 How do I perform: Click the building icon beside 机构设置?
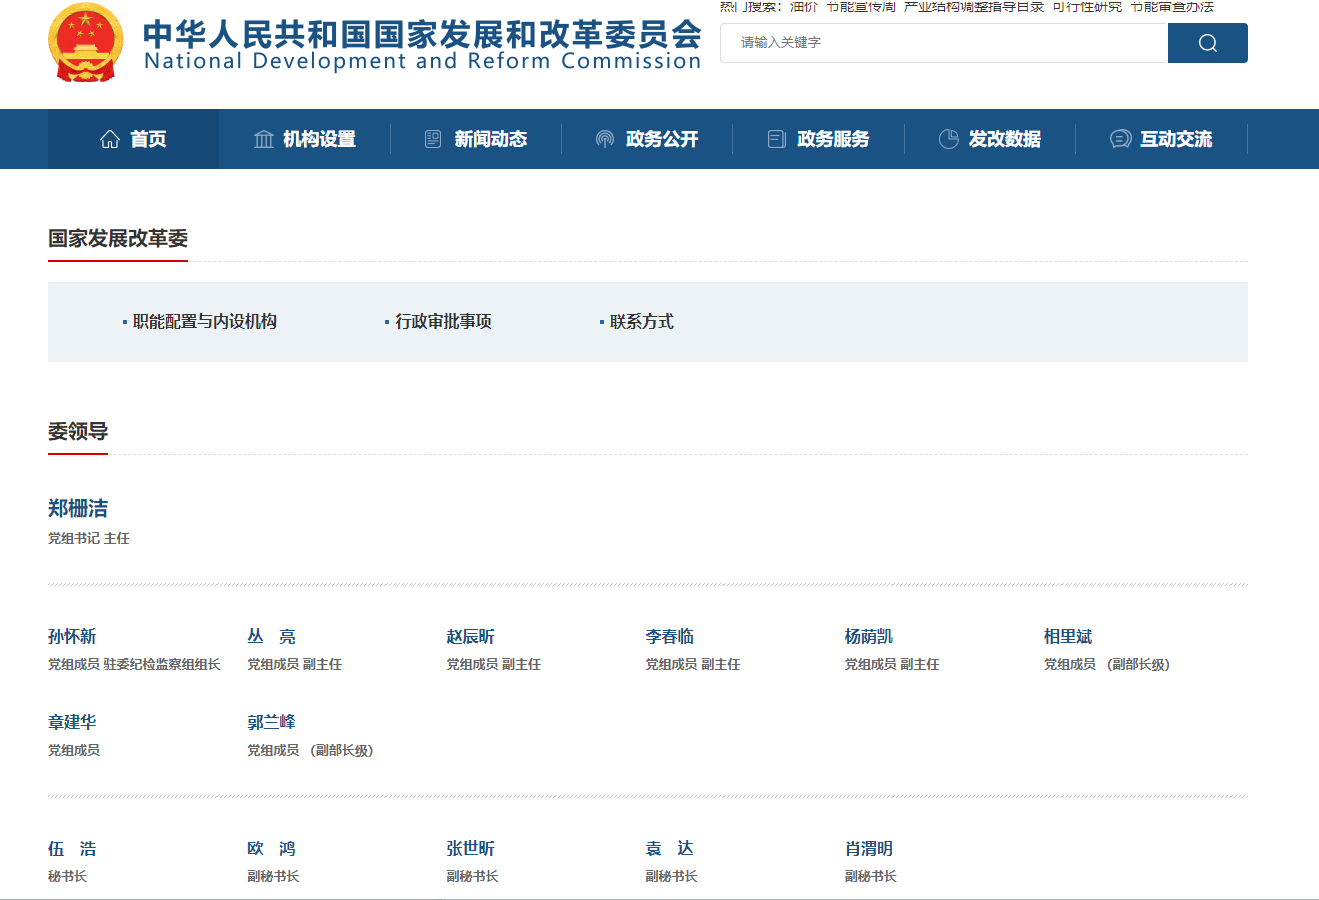(264, 139)
